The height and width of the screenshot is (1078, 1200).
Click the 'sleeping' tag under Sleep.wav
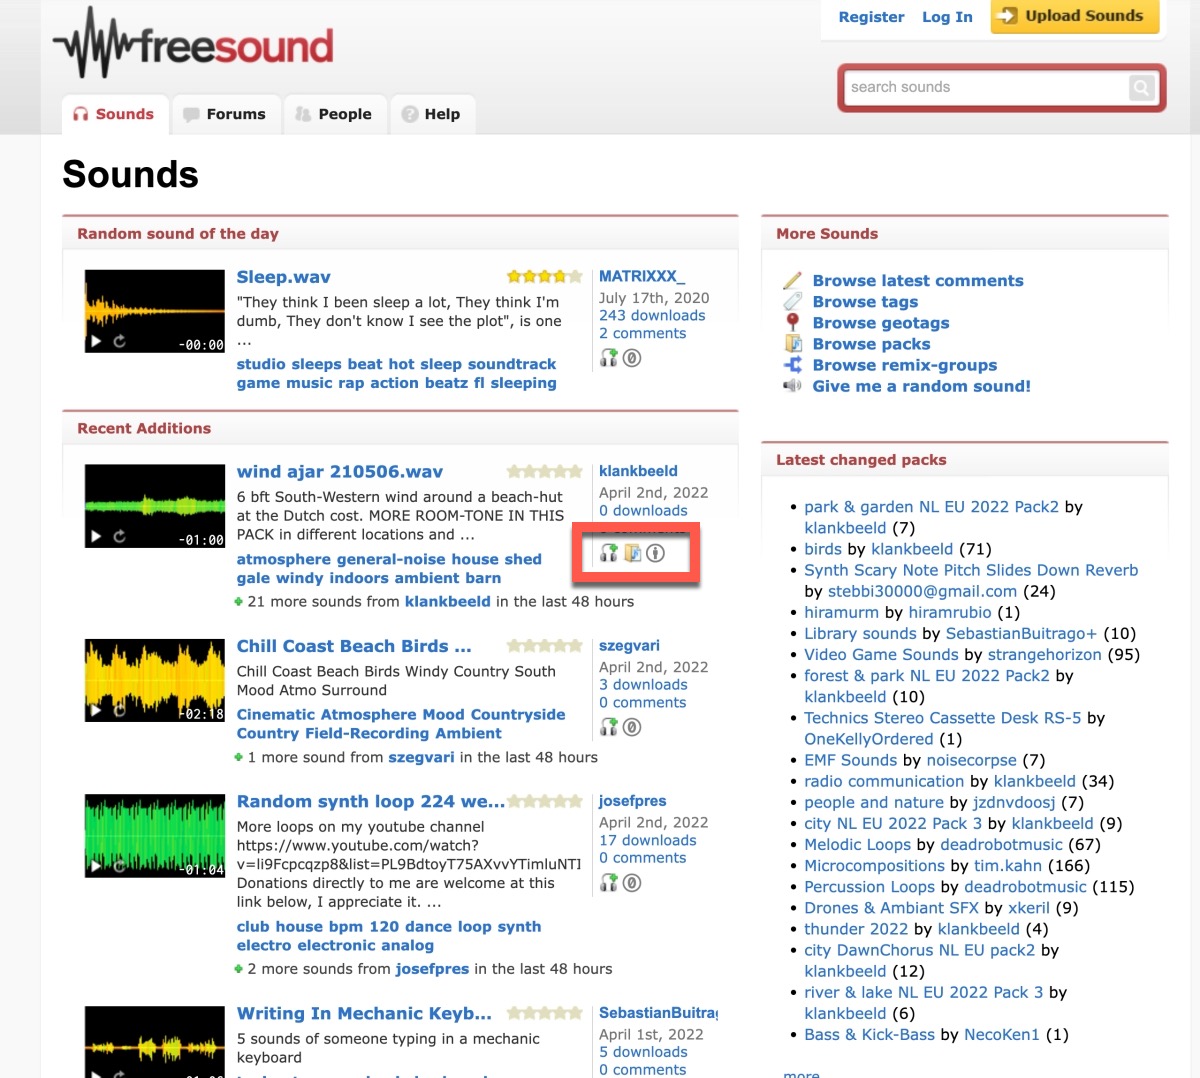523,383
